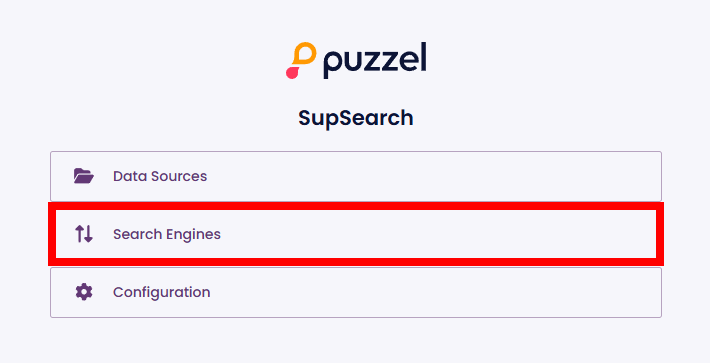Select the downward arrow in the Search Engines icon
710x363 pixels.
(88, 234)
